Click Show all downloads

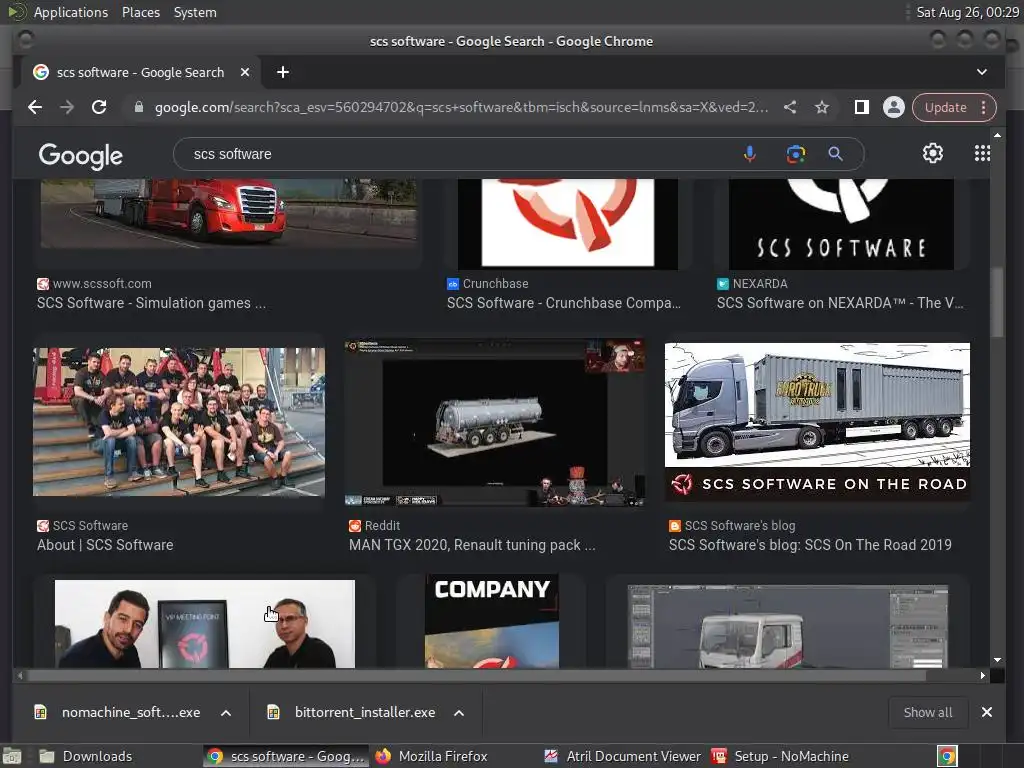927,712
